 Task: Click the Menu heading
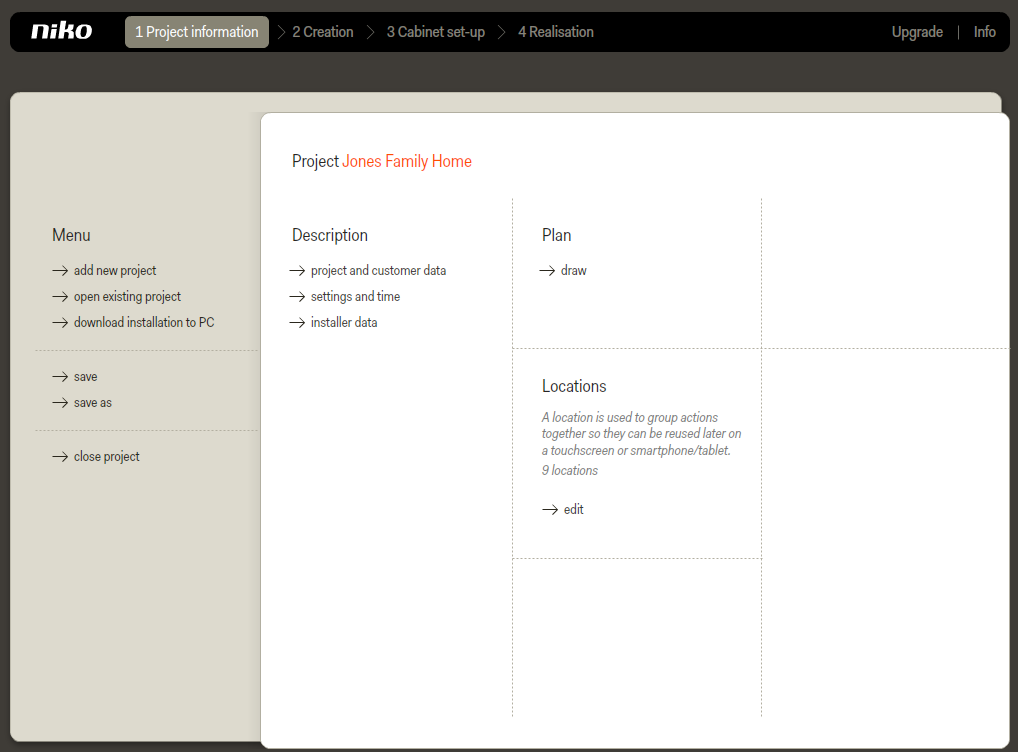(x=71, y=235)
